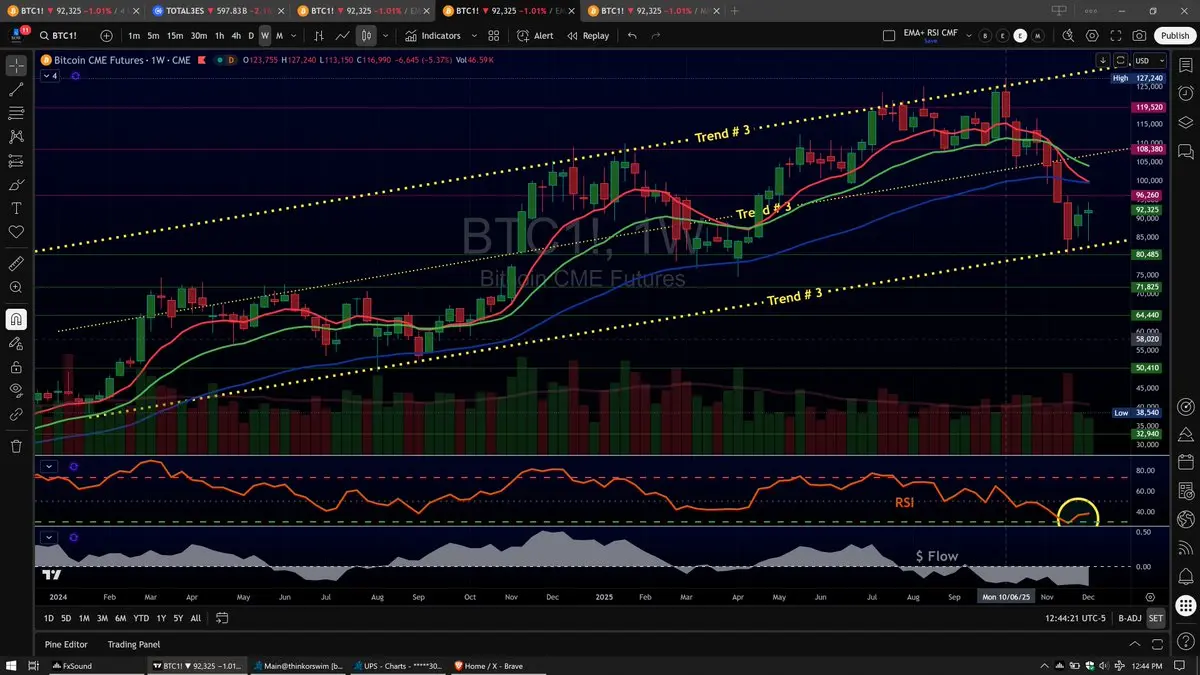This screenshot has height=675, width=1200.
Task: Toggle B-ADJ back adjustment
Action: tap(1129, 618)
